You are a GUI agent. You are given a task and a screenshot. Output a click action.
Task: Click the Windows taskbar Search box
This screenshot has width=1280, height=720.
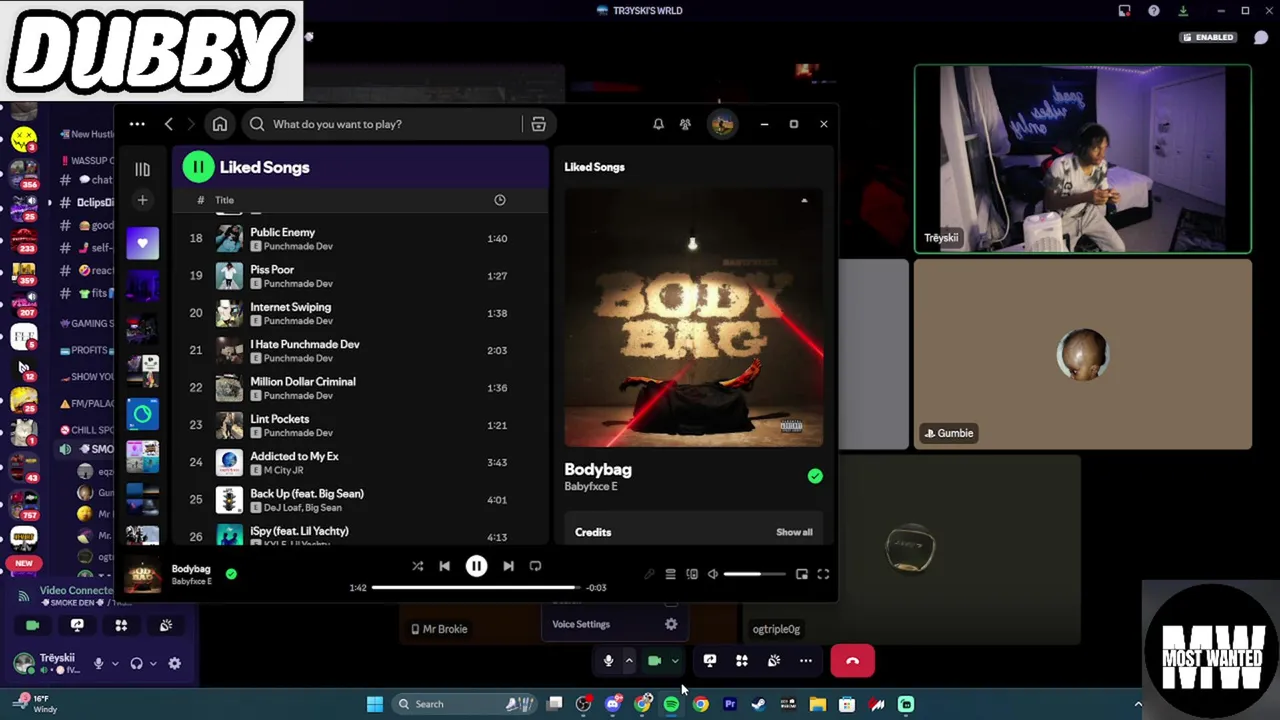click(x=465, y=704)
